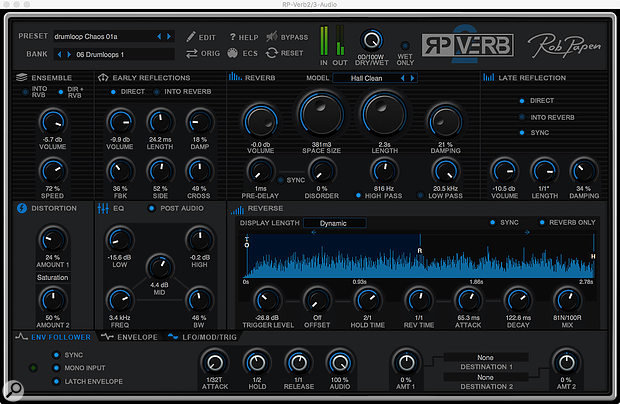
Task: Click the Reset circular arrows icon
Action: pos(272,53)
